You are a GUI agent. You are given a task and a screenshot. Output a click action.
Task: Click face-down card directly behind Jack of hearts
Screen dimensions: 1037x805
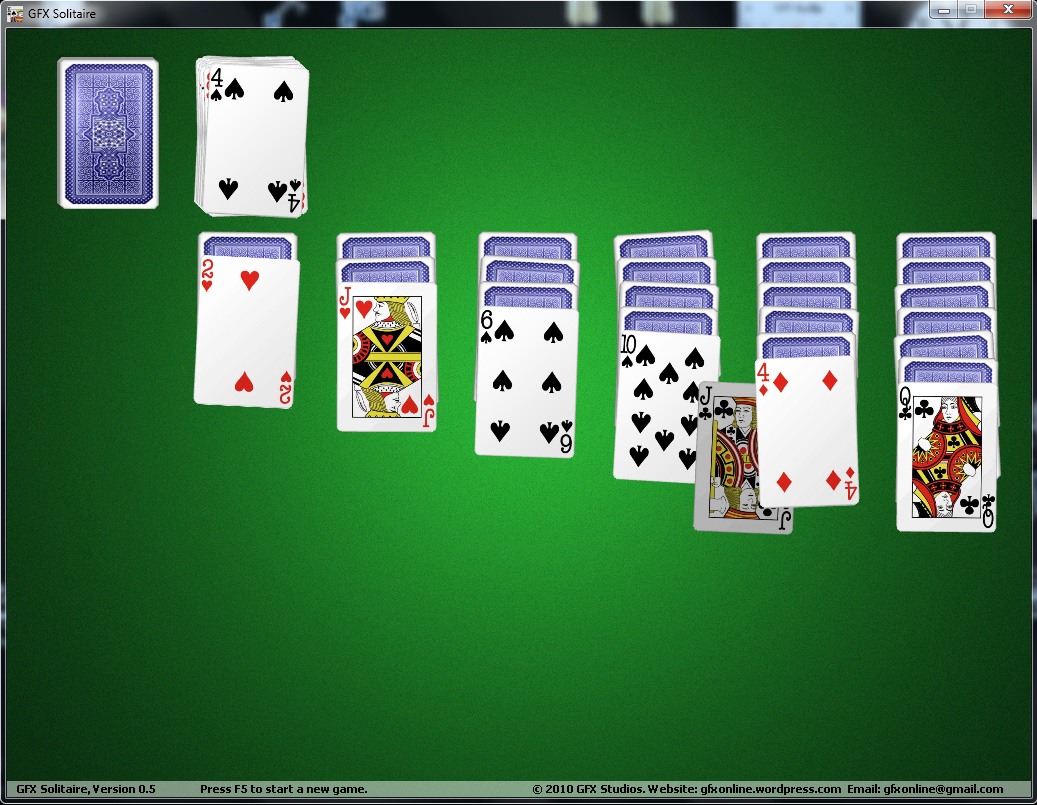pos(386,271)
